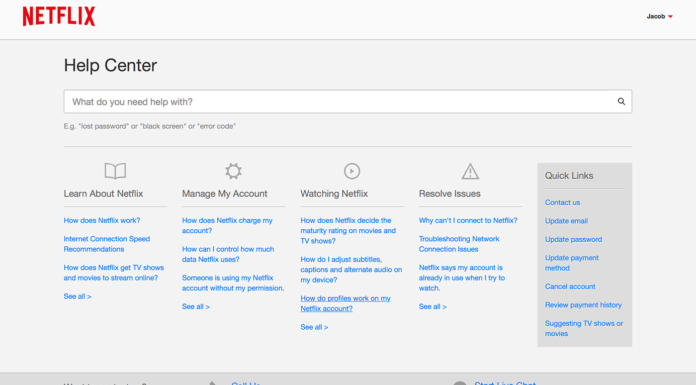Click the search magnifier icon
This screenshot has height=385, width=696.
point(621,102)
